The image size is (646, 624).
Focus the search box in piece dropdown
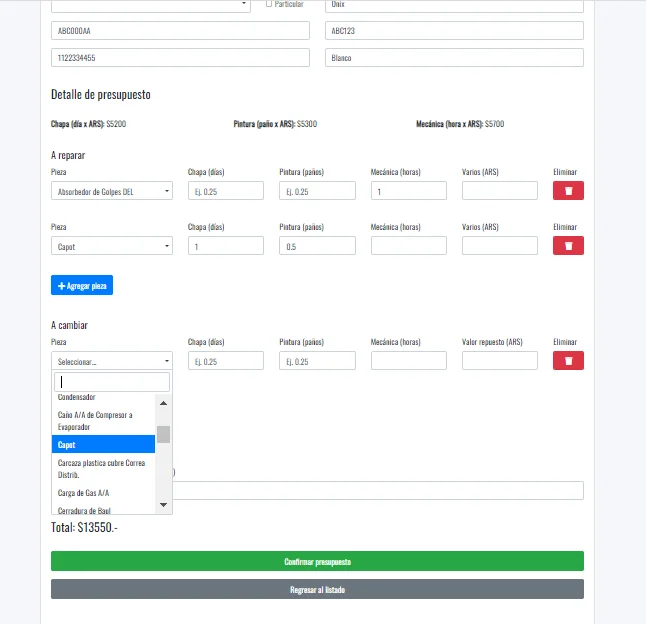112,382
